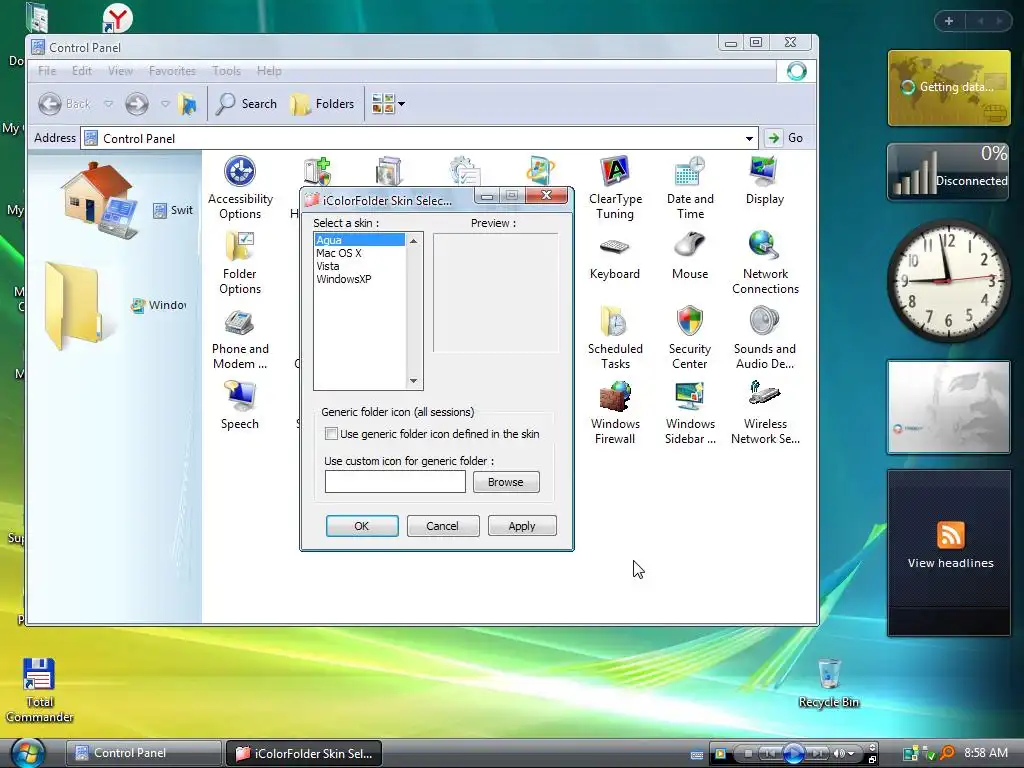The image size is (1024, 768).
Task: Open the View menu
Action: pos(120,71)
